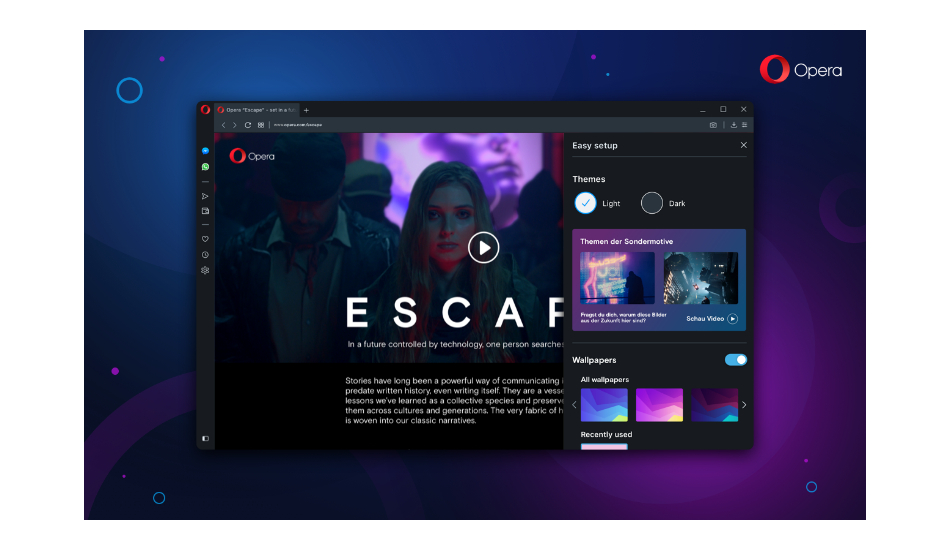This screenshot has height=550, width=950.
Task: Click the Recently used label
Action: coord(606,434)
